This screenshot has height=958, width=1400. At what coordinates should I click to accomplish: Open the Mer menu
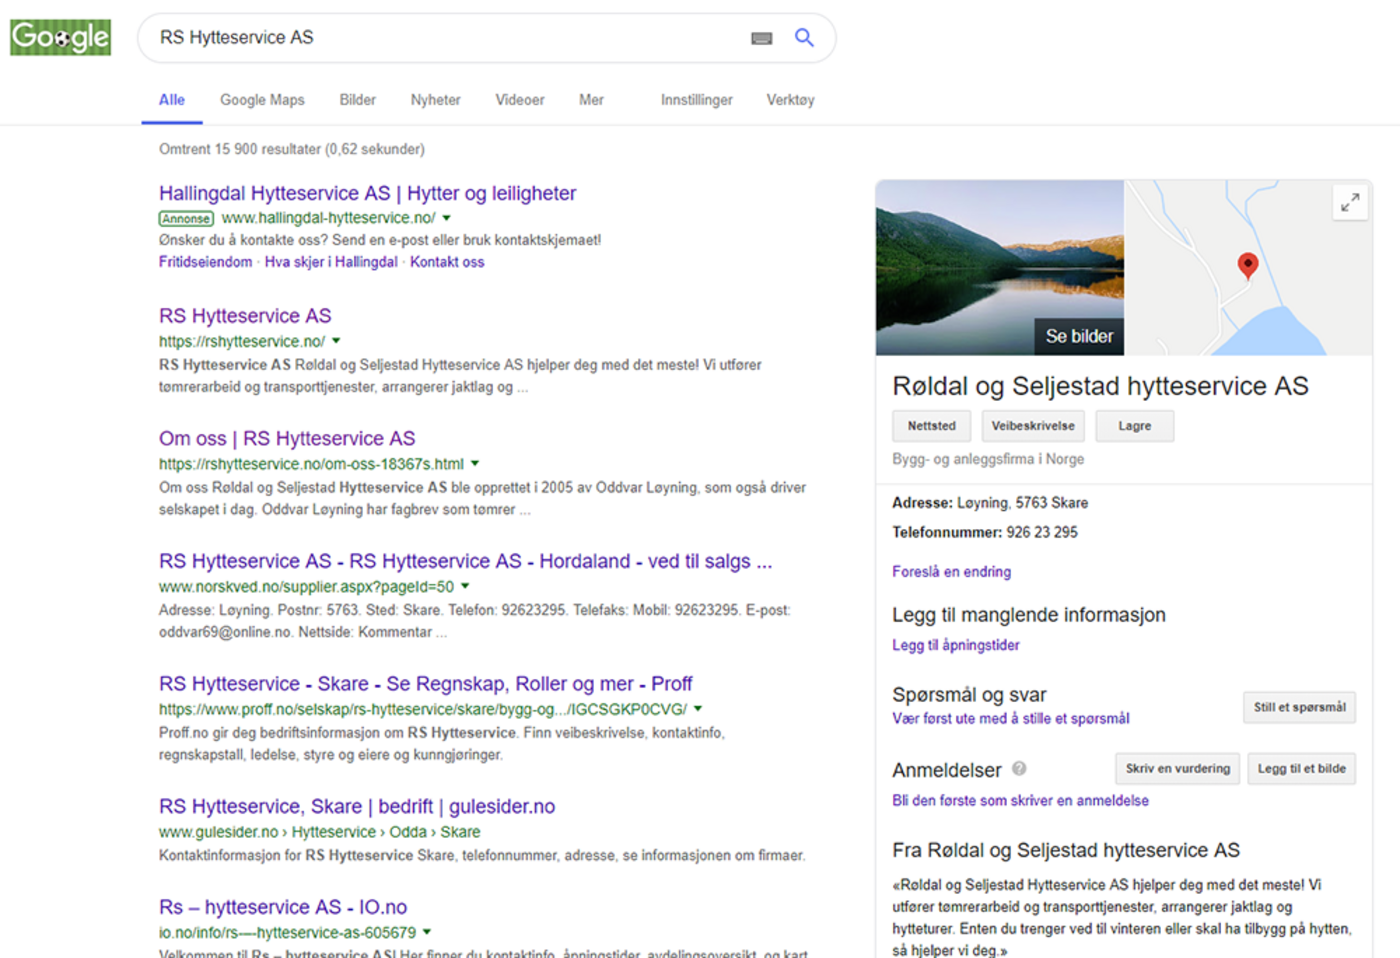click(591, 100)
